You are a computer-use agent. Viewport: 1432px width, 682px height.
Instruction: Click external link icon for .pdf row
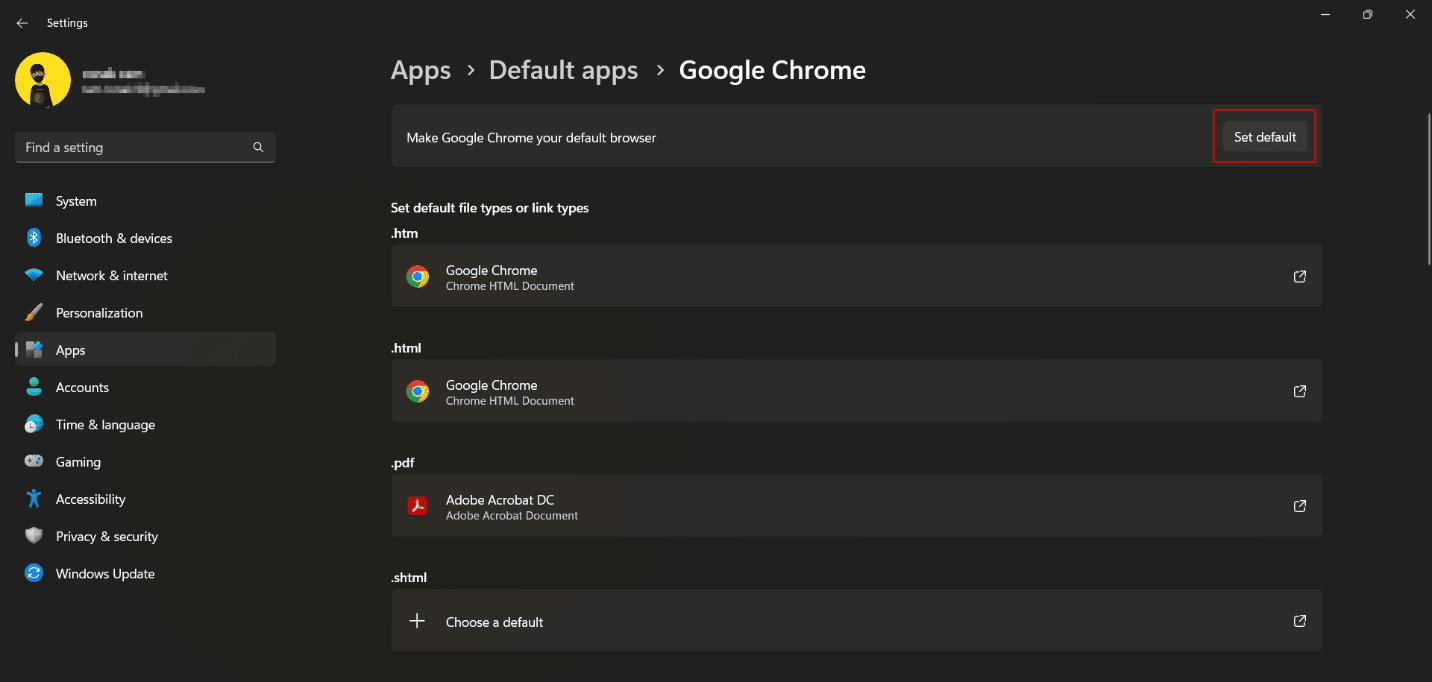1299,506
